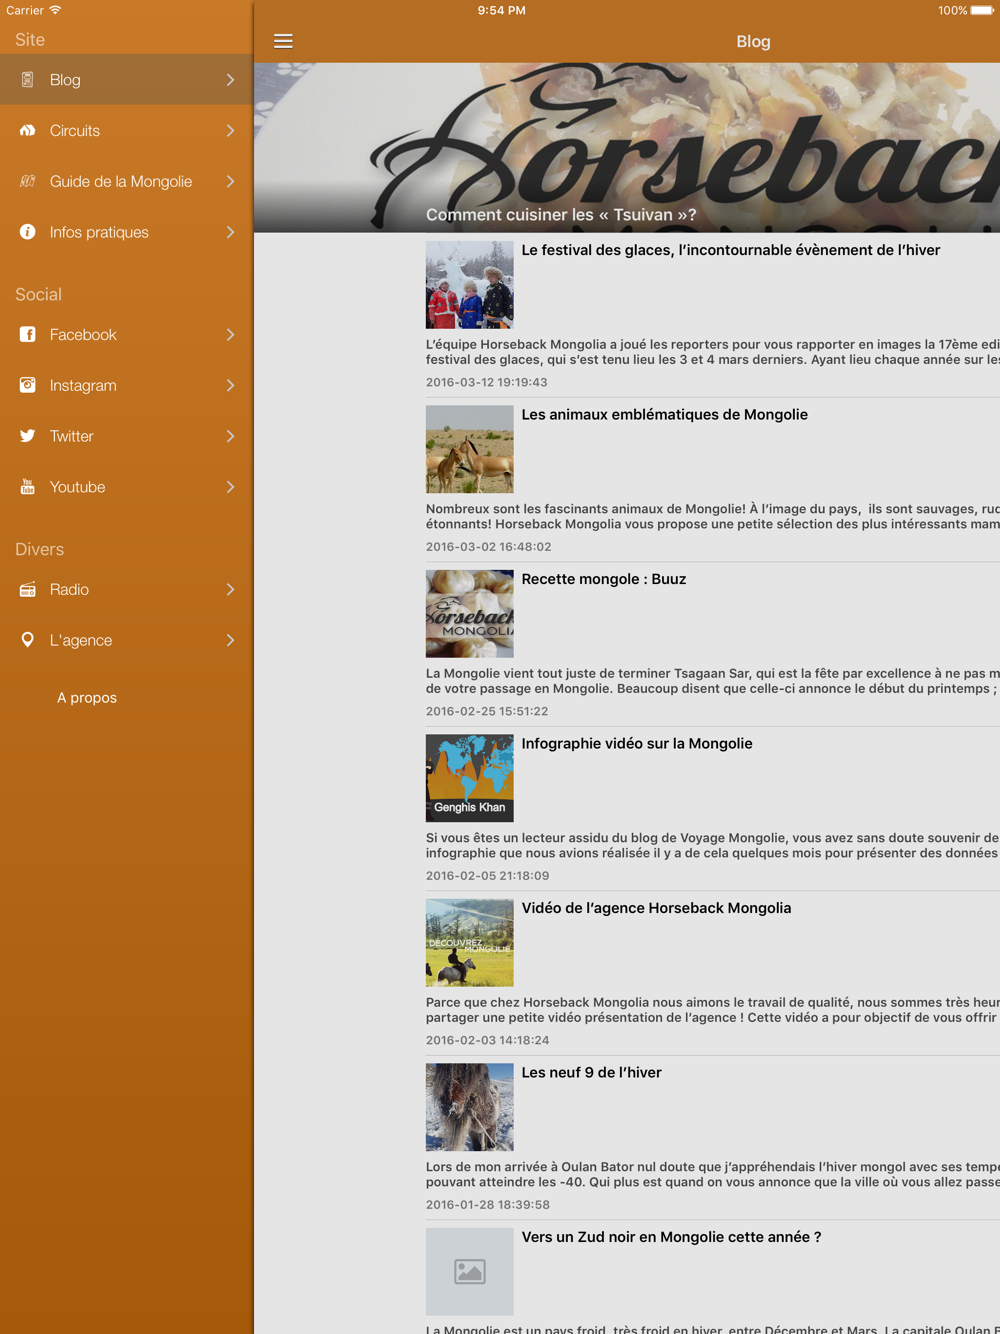
Task: Open the Facebook menu item
Action: [126, 335]
